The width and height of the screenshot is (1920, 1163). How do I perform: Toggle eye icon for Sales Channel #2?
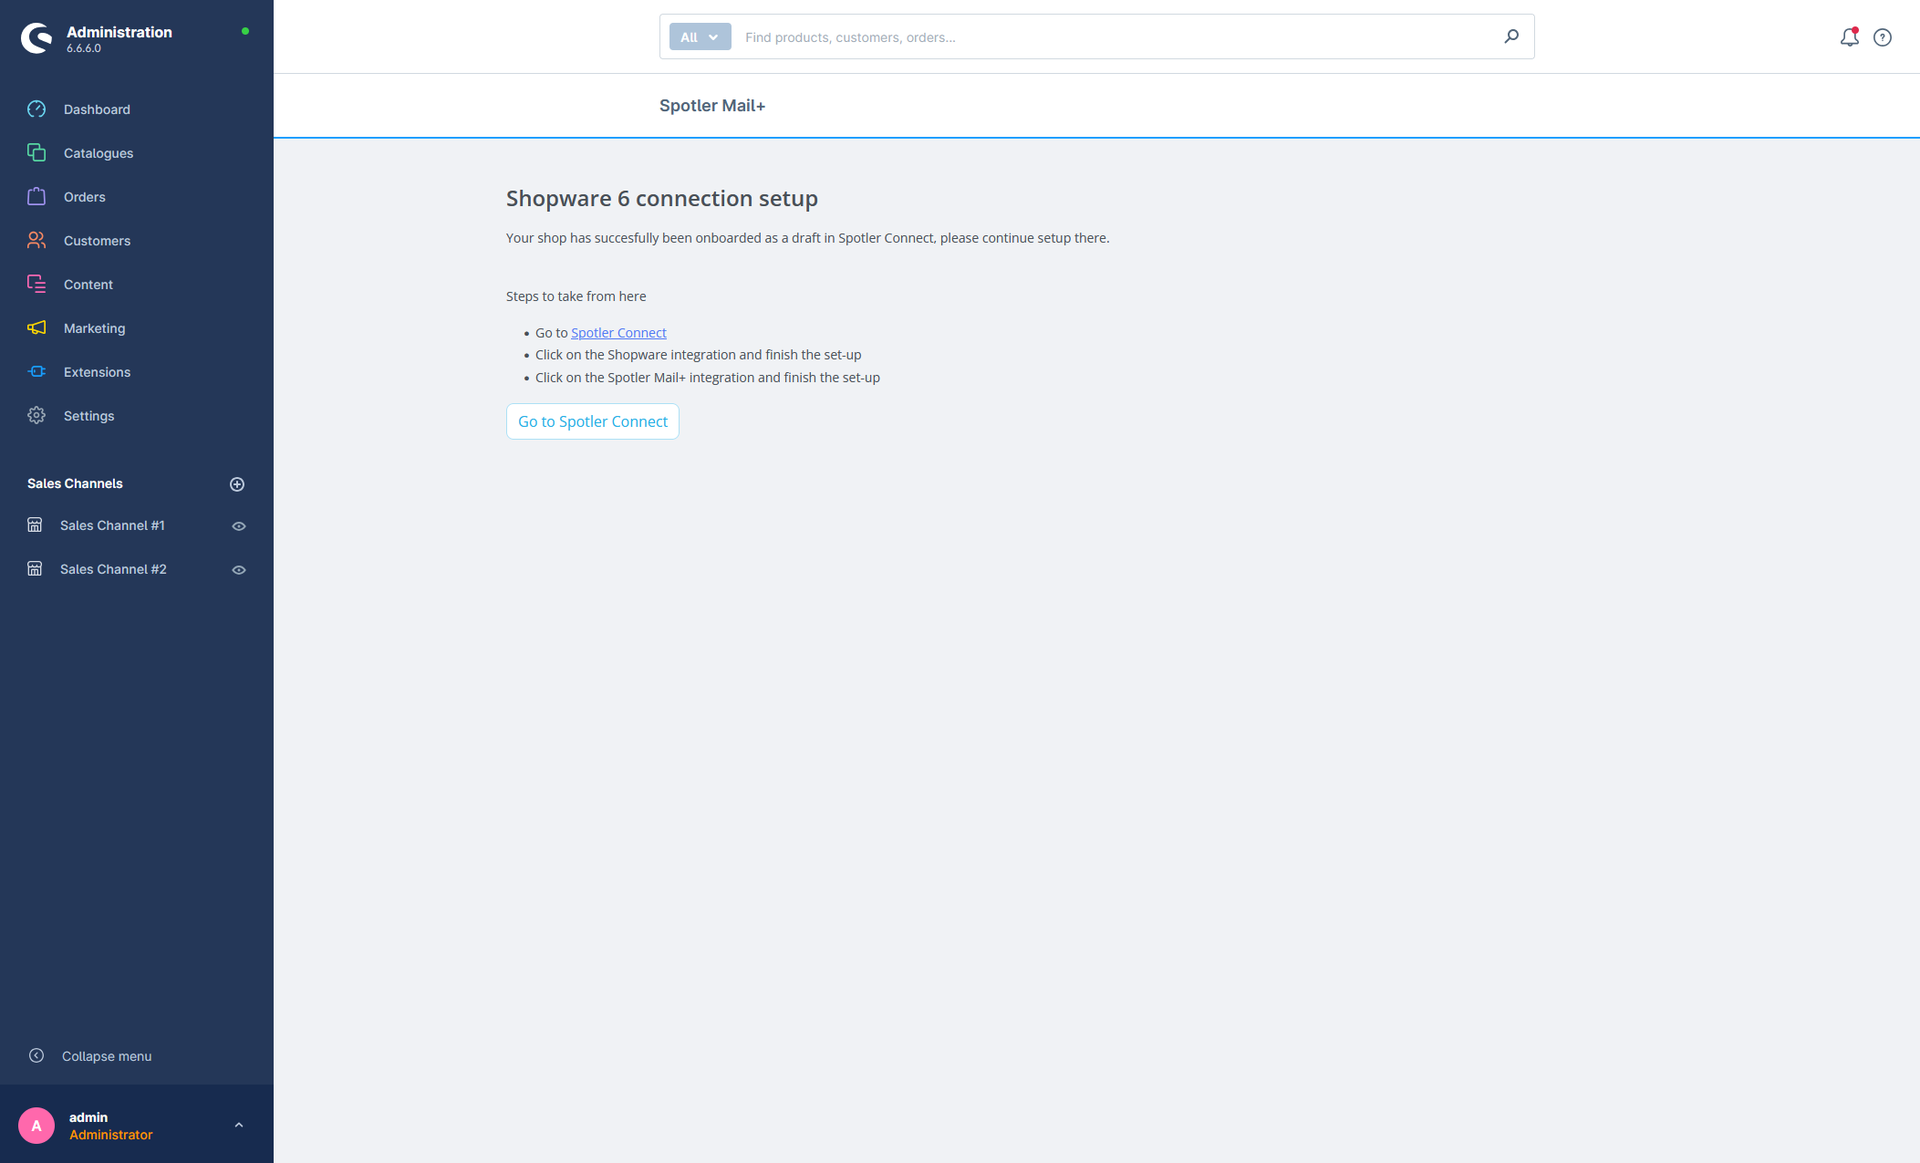click(x=239, y=570)
